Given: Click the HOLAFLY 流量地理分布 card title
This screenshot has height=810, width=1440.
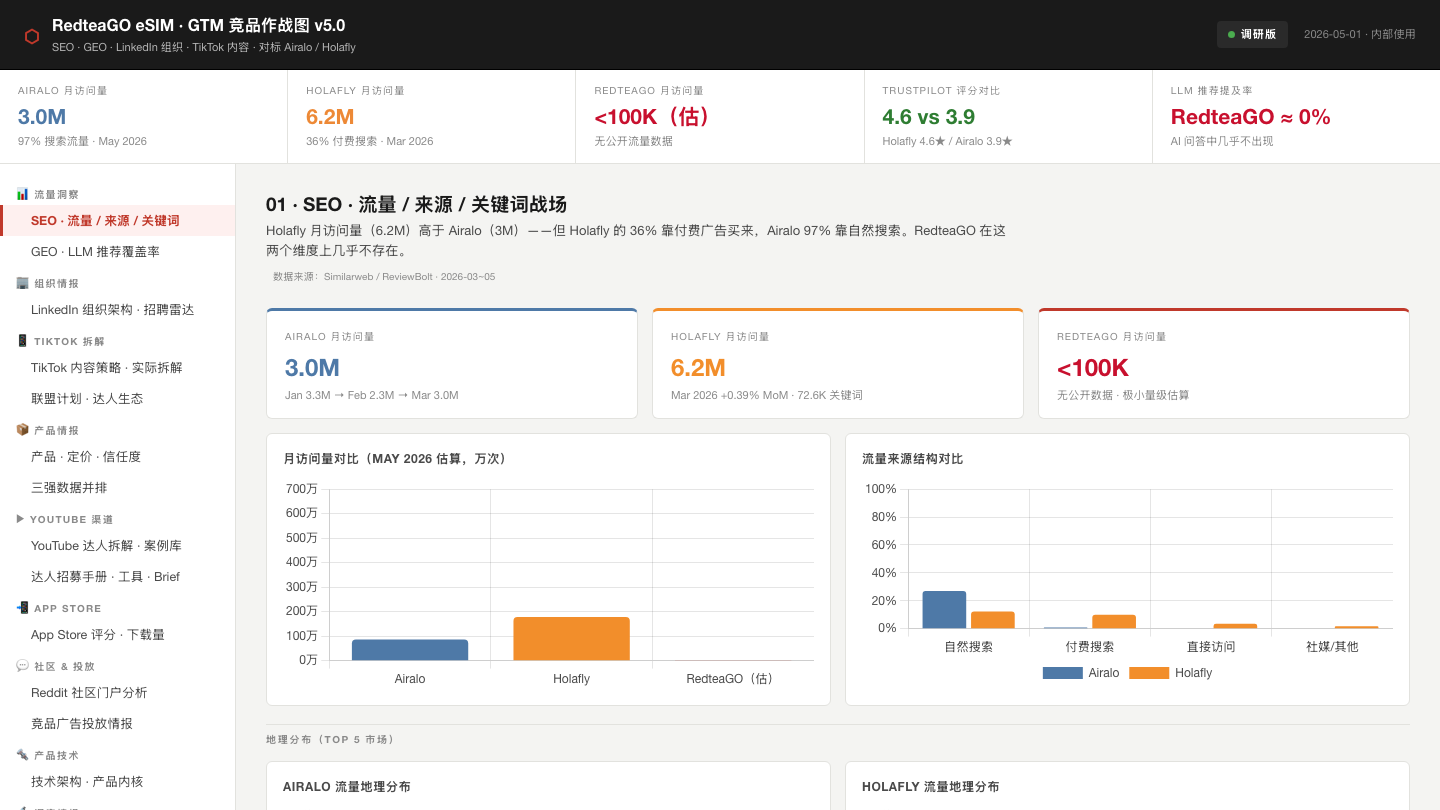Looking at the screenshot, I should click(x=931, y=787).
